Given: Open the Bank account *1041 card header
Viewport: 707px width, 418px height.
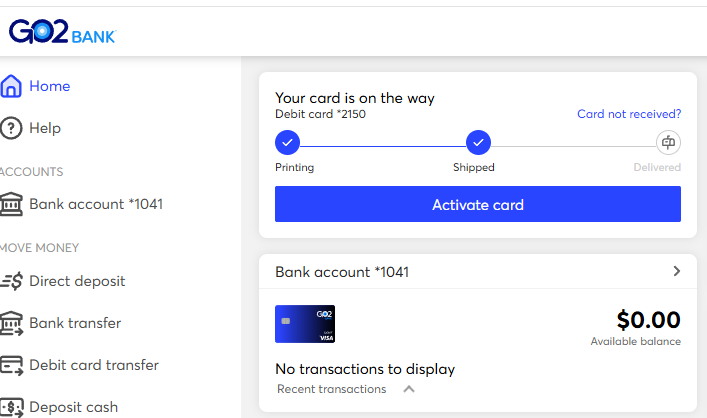Looking at the screenshot, I should [478, 271].
